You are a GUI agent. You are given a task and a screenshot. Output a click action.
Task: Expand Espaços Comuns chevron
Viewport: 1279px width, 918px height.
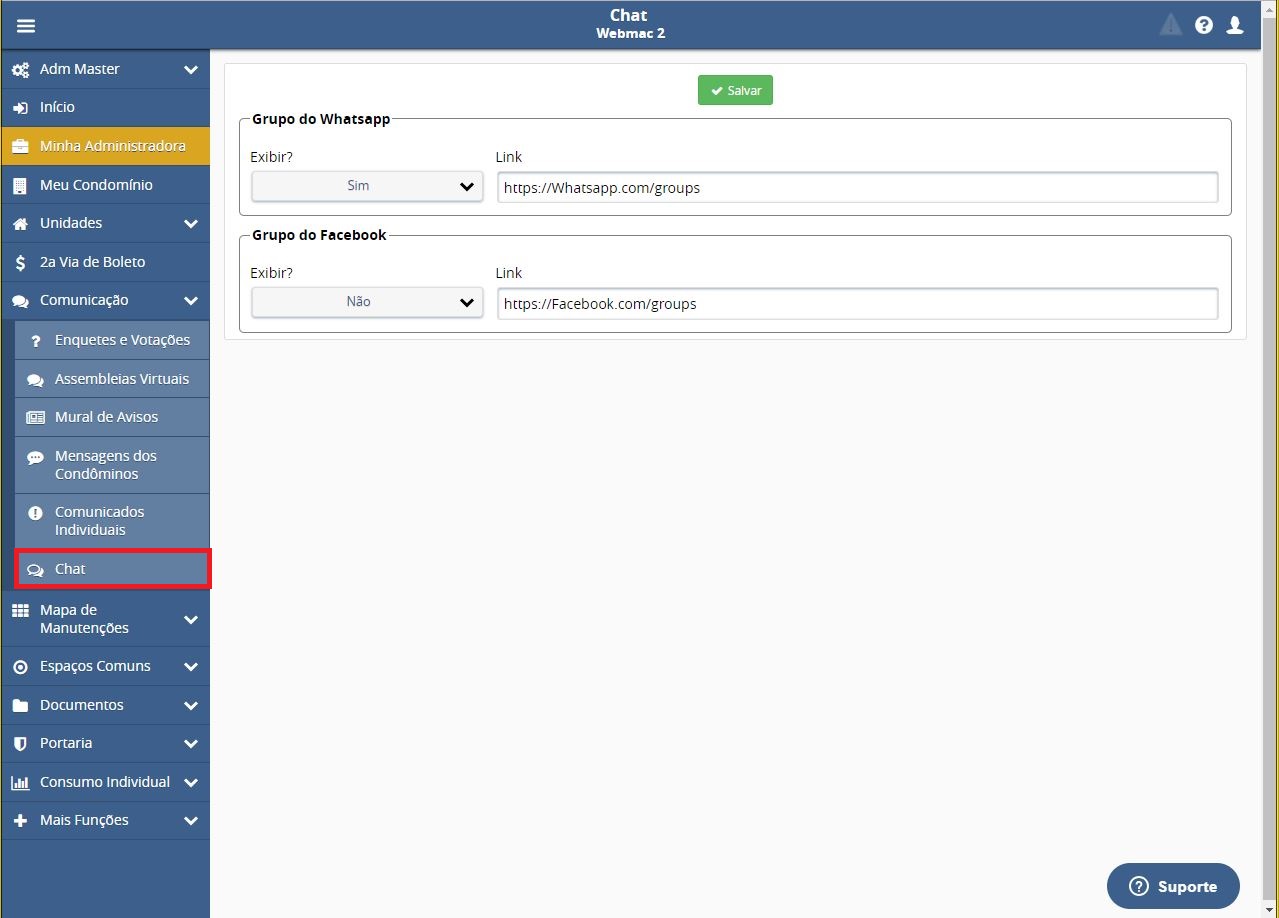coord(191,667)
